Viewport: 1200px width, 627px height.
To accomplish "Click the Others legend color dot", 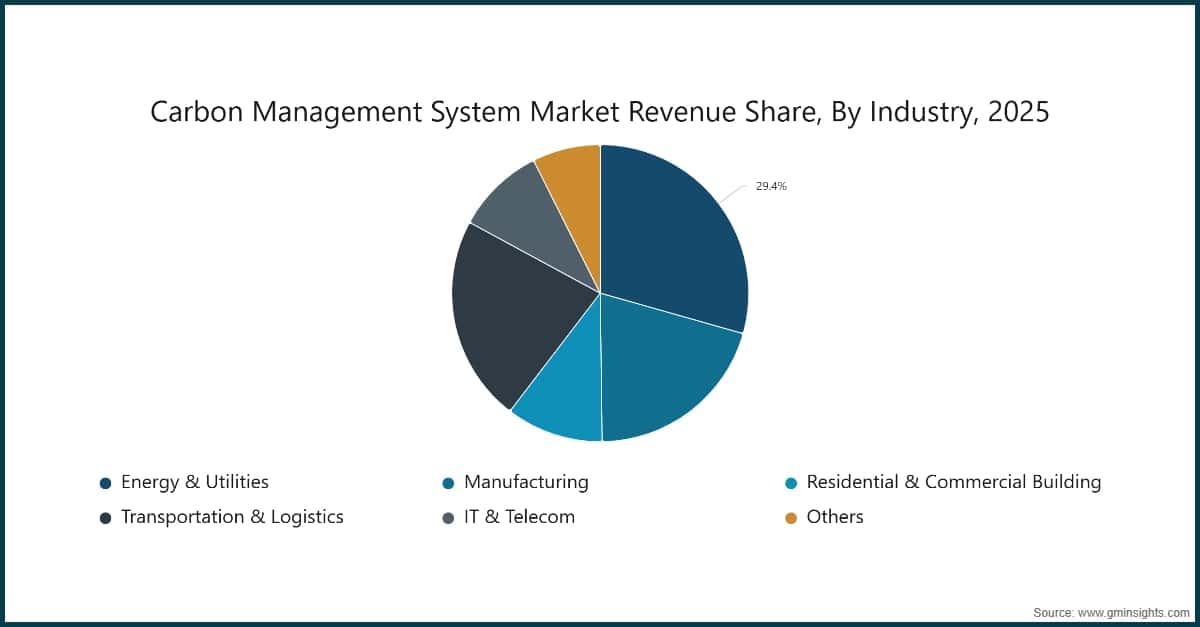I will (x=791, y=518).
